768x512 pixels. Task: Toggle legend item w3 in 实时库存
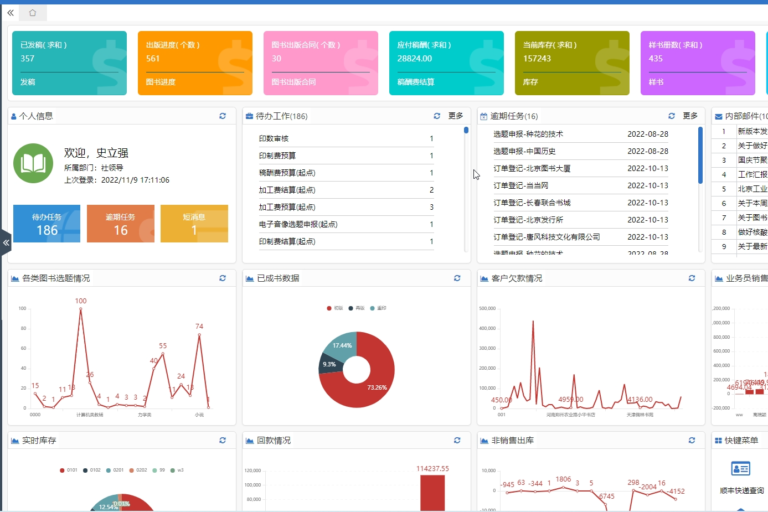click(x=176, y=470)
